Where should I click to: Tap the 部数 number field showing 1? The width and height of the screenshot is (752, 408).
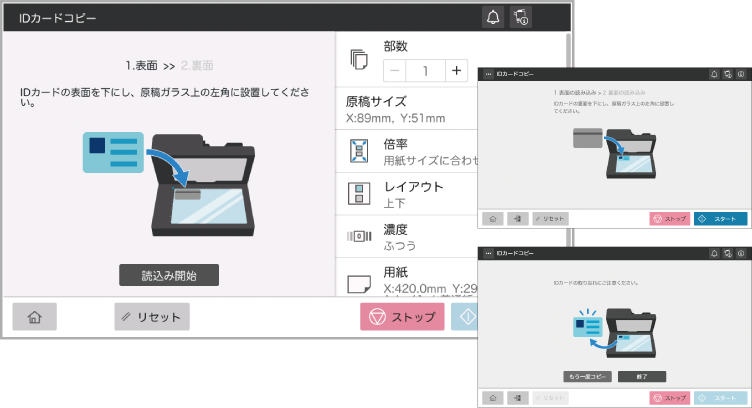425,70
